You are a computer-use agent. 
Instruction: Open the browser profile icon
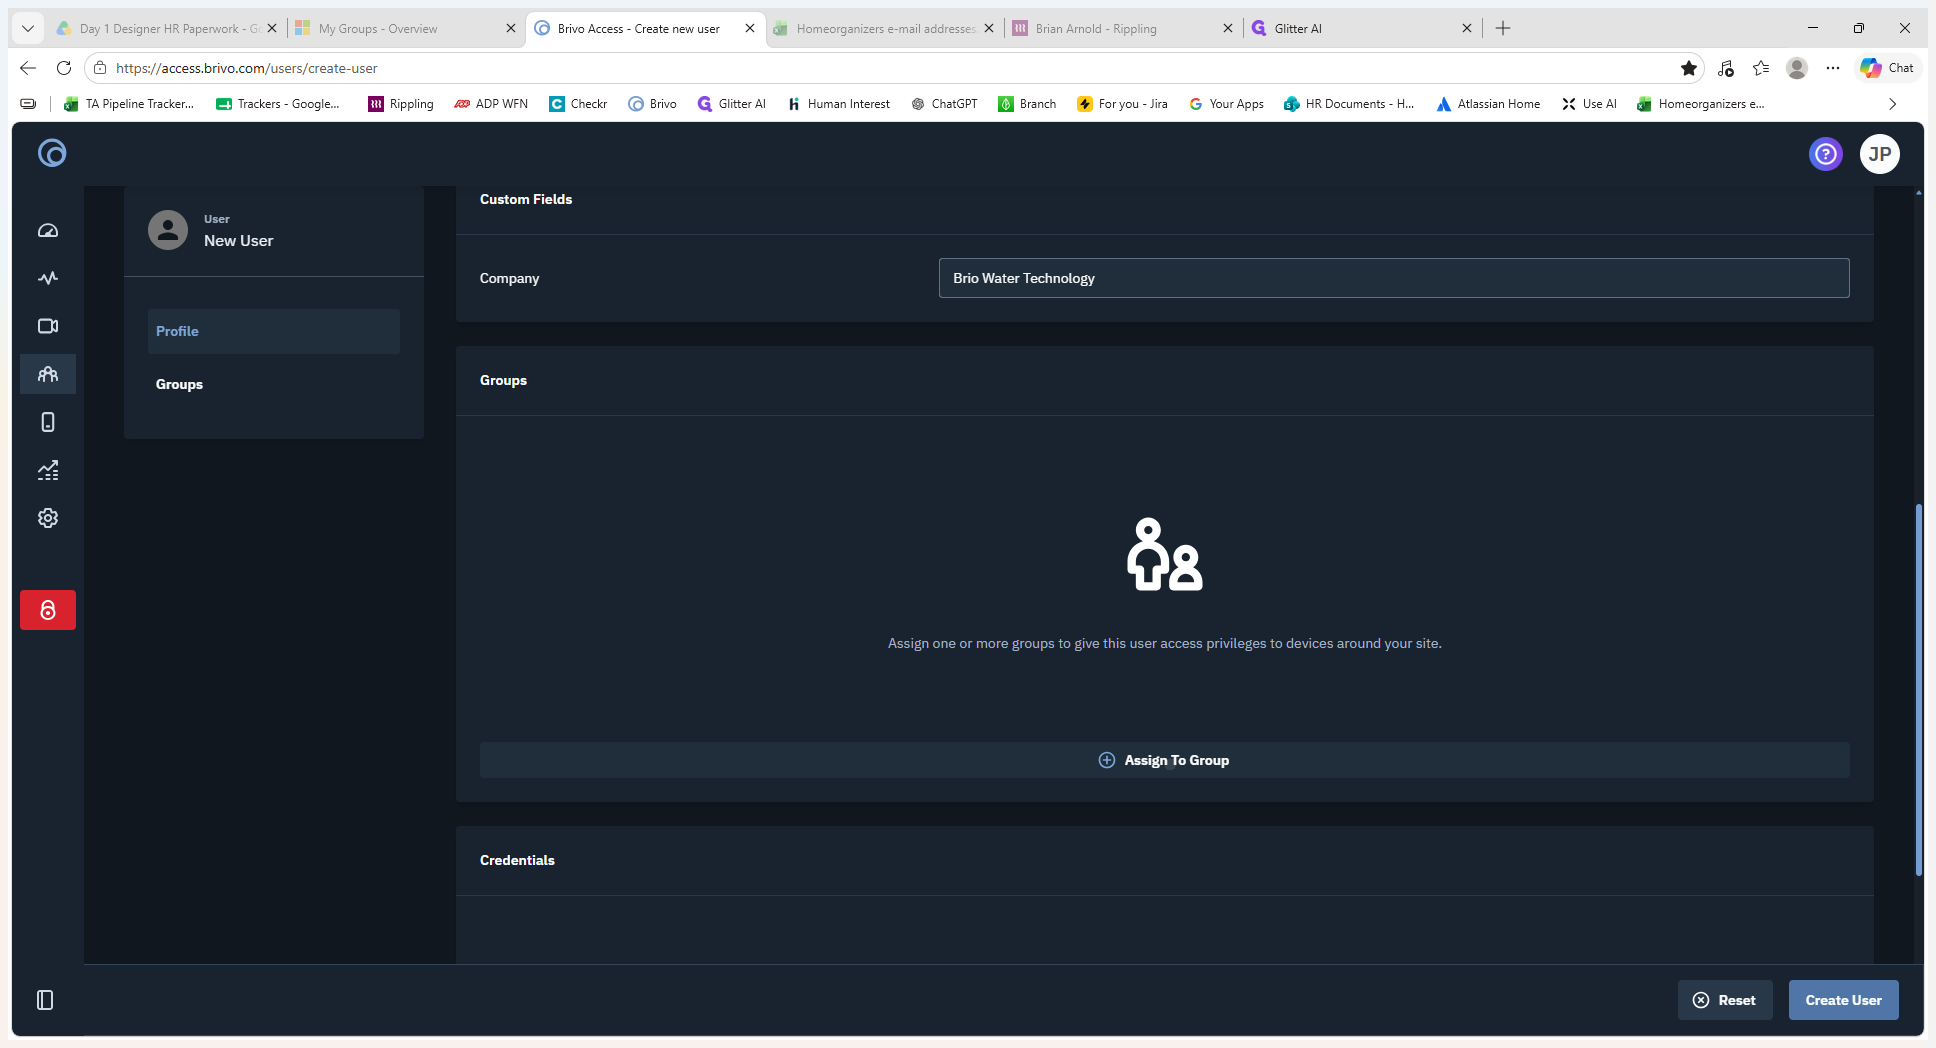coord(1797,68)
